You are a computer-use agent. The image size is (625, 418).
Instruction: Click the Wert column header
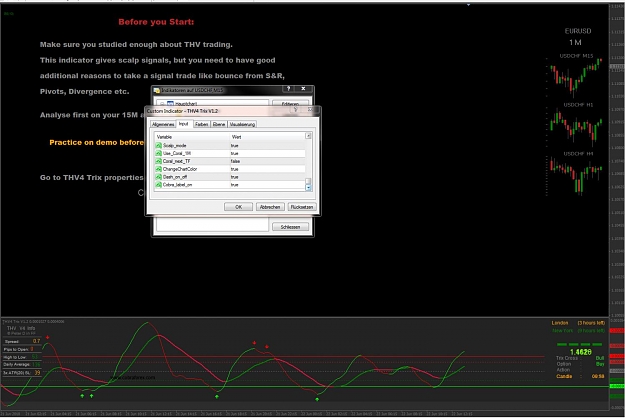click(267, 137)
